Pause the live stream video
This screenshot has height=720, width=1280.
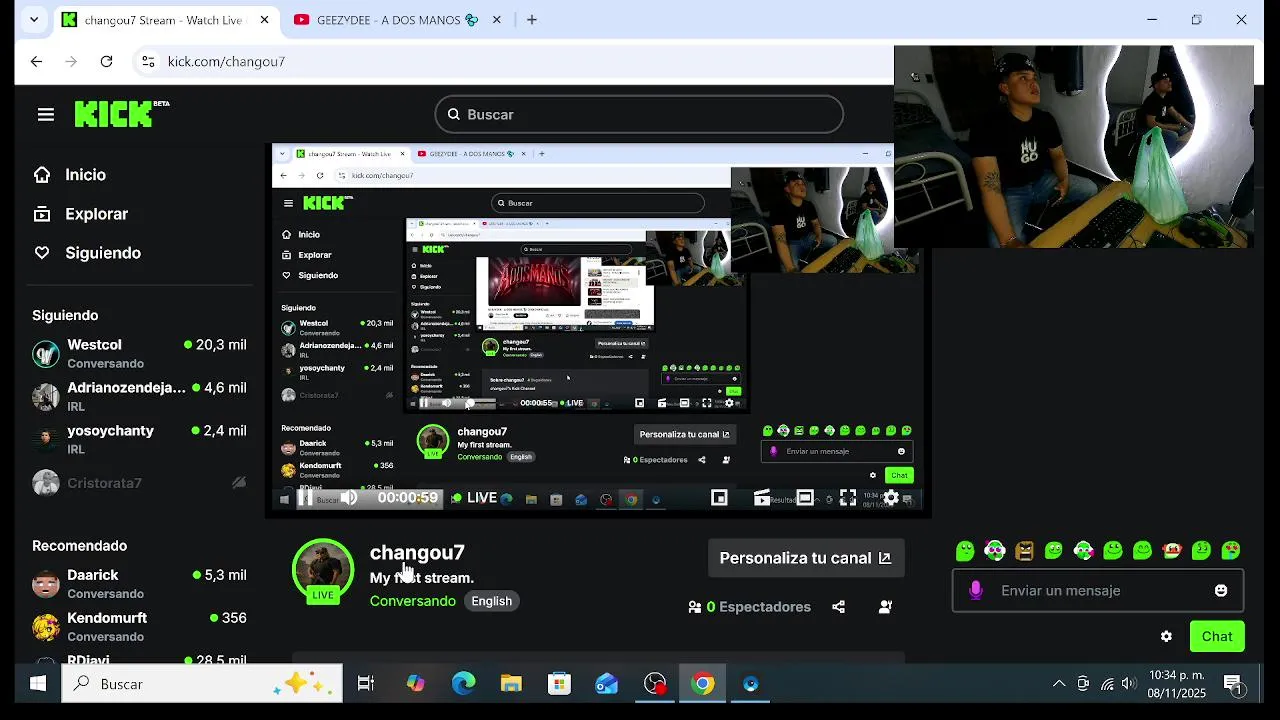(304, 498)
